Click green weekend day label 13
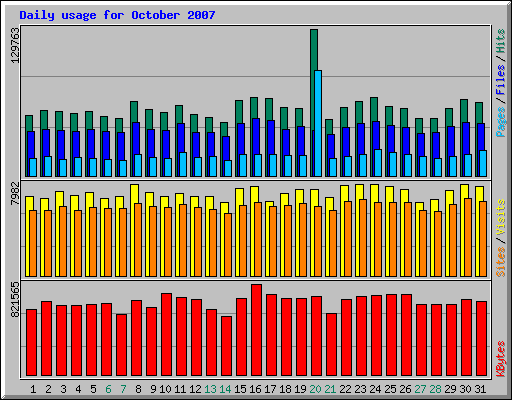Screen dimensions: 512x400 tap(210, 389)
